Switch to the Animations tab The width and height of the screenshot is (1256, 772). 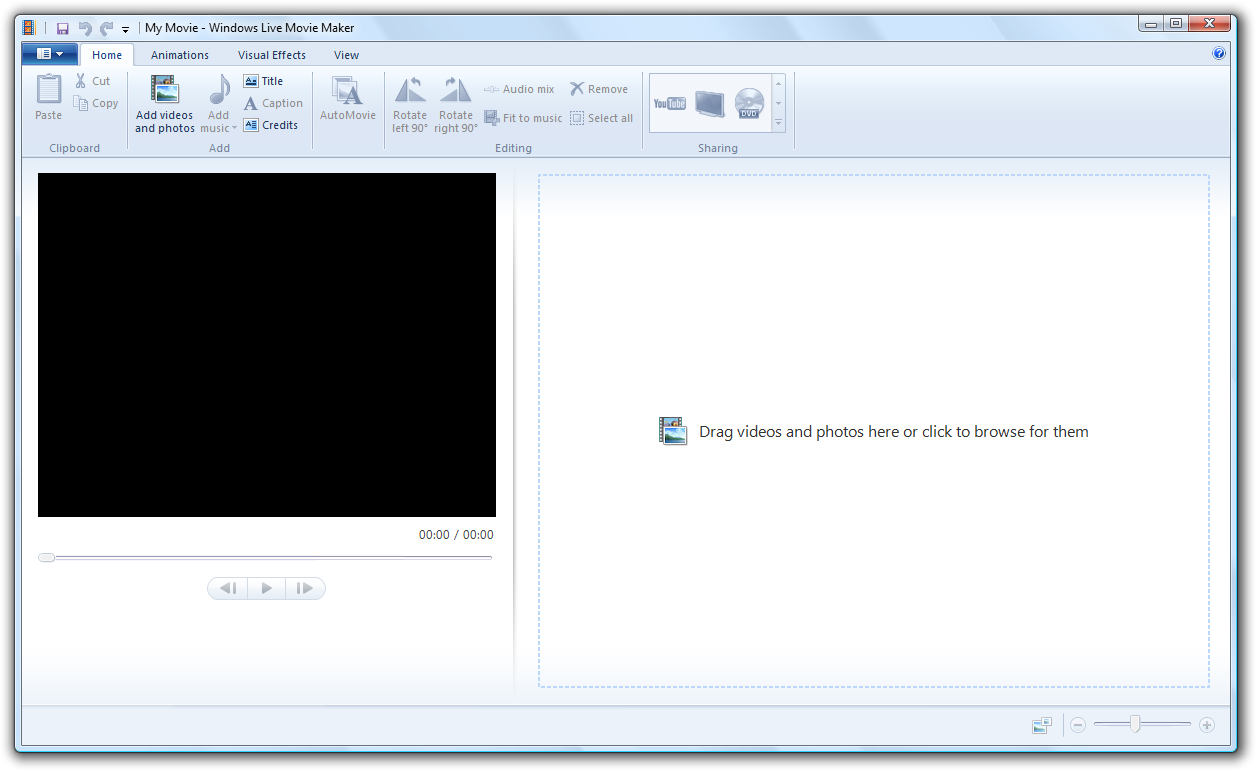click(x=180, y=55)
